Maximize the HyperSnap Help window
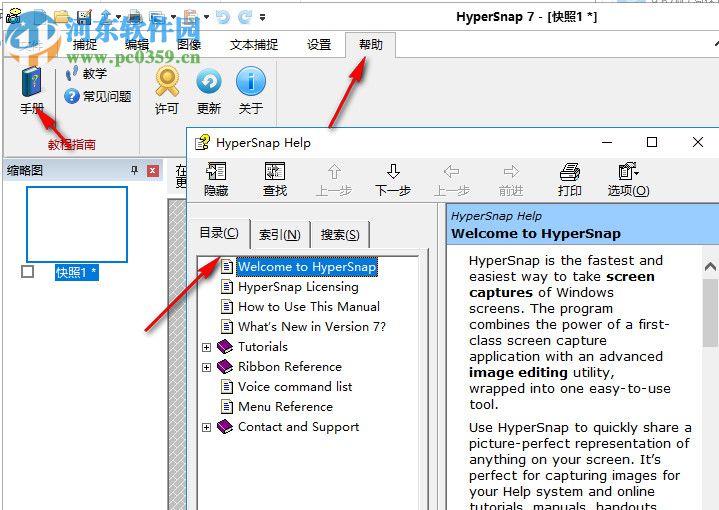Screen dimensions: 719x510 (652, 142)
